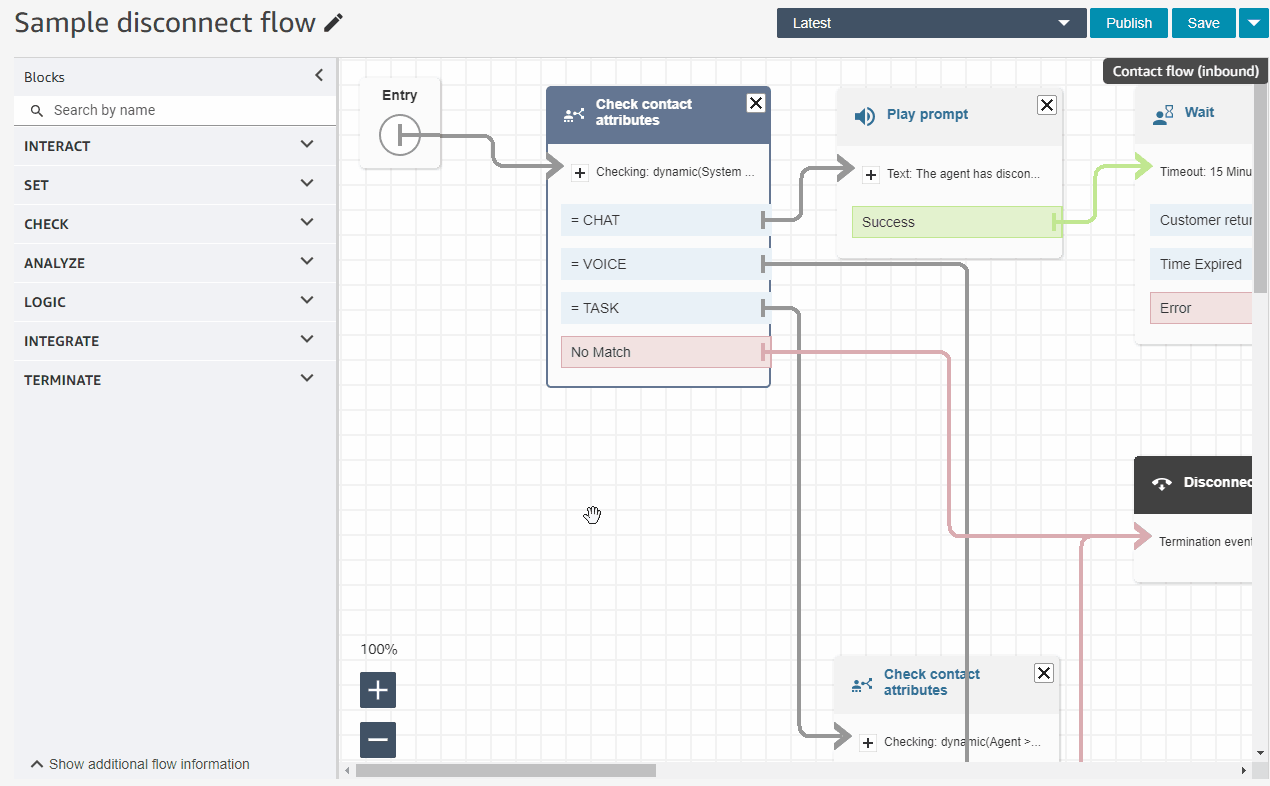Remove the Play prompt block with its X
The height and width of the screenshot is (786, 1270).
[x=1046, y=105]
